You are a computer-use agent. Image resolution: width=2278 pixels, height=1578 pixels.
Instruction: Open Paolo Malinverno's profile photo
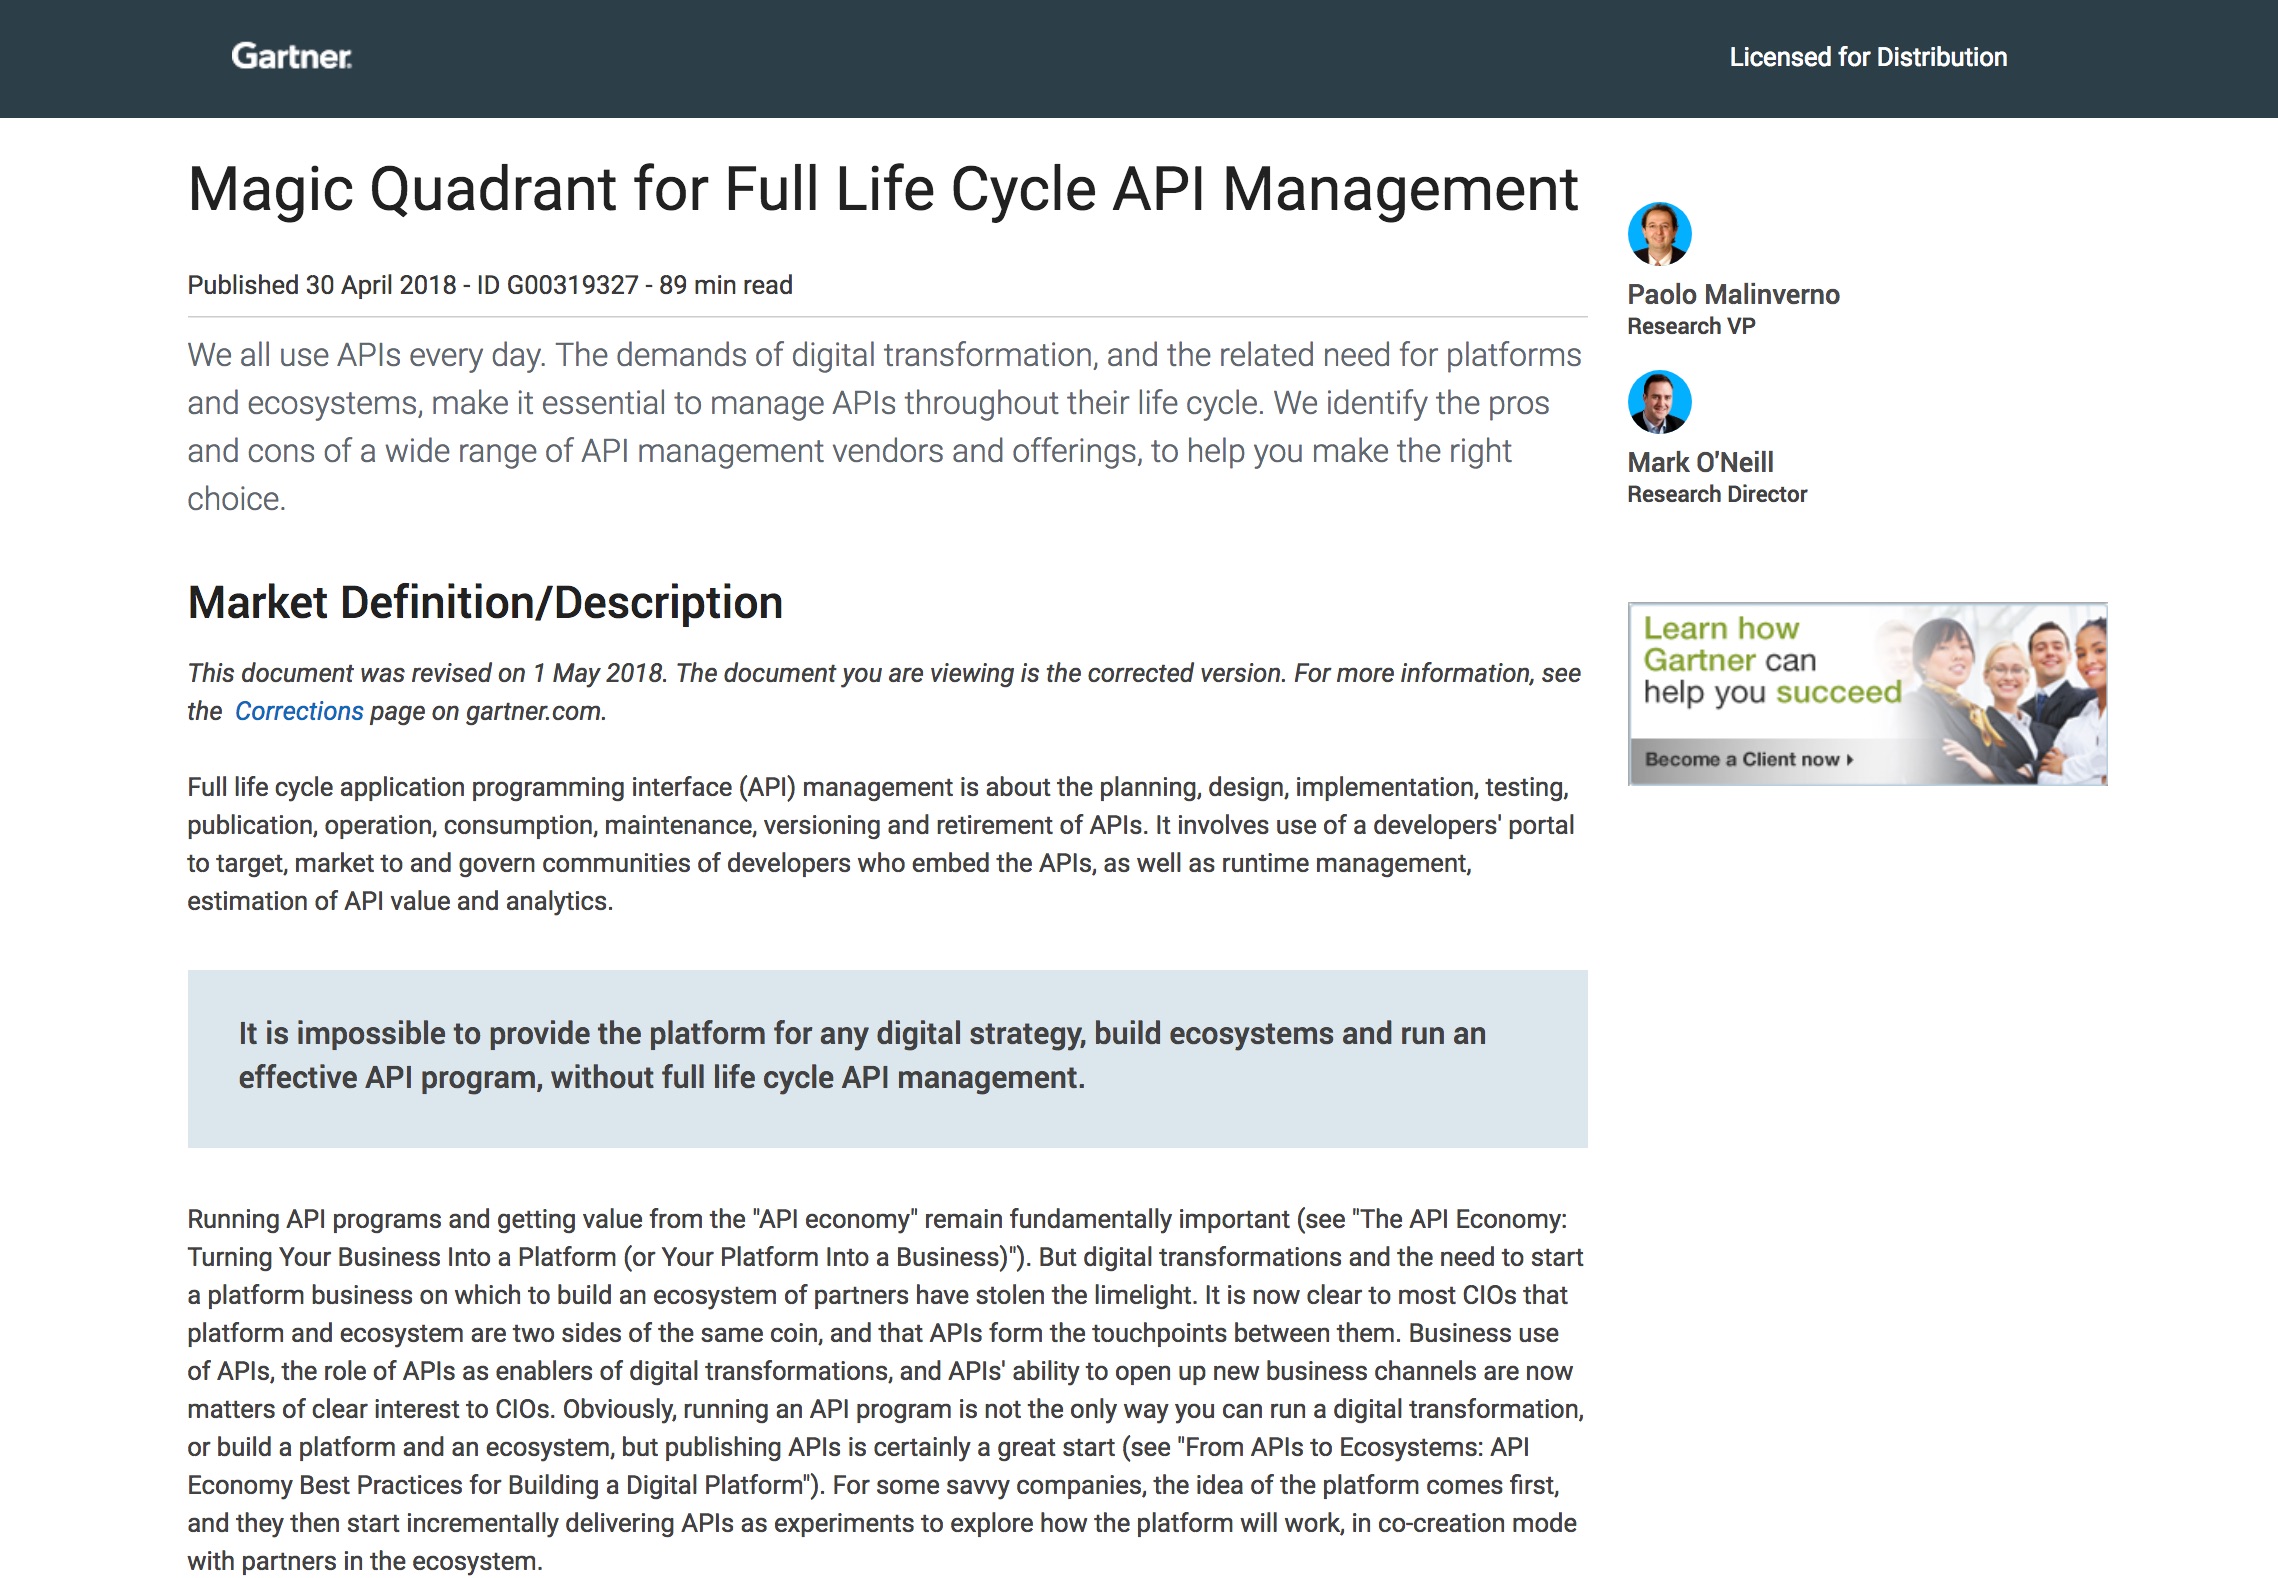(x=1659, y=234)
